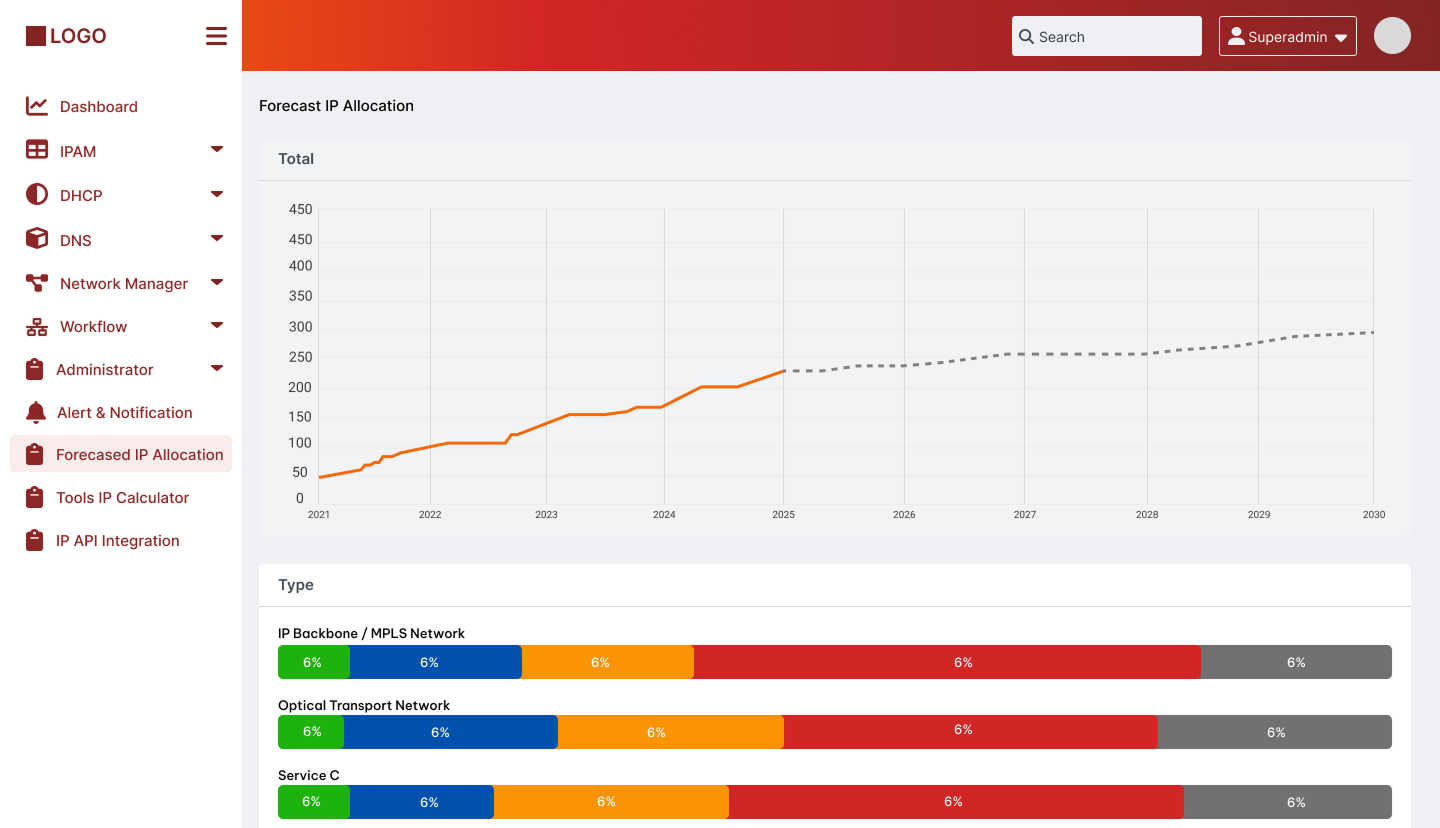This screenshot has width=1440, height=828.
Task: Click the magnifier icon in search box
Action: (x=1026, y=37)
